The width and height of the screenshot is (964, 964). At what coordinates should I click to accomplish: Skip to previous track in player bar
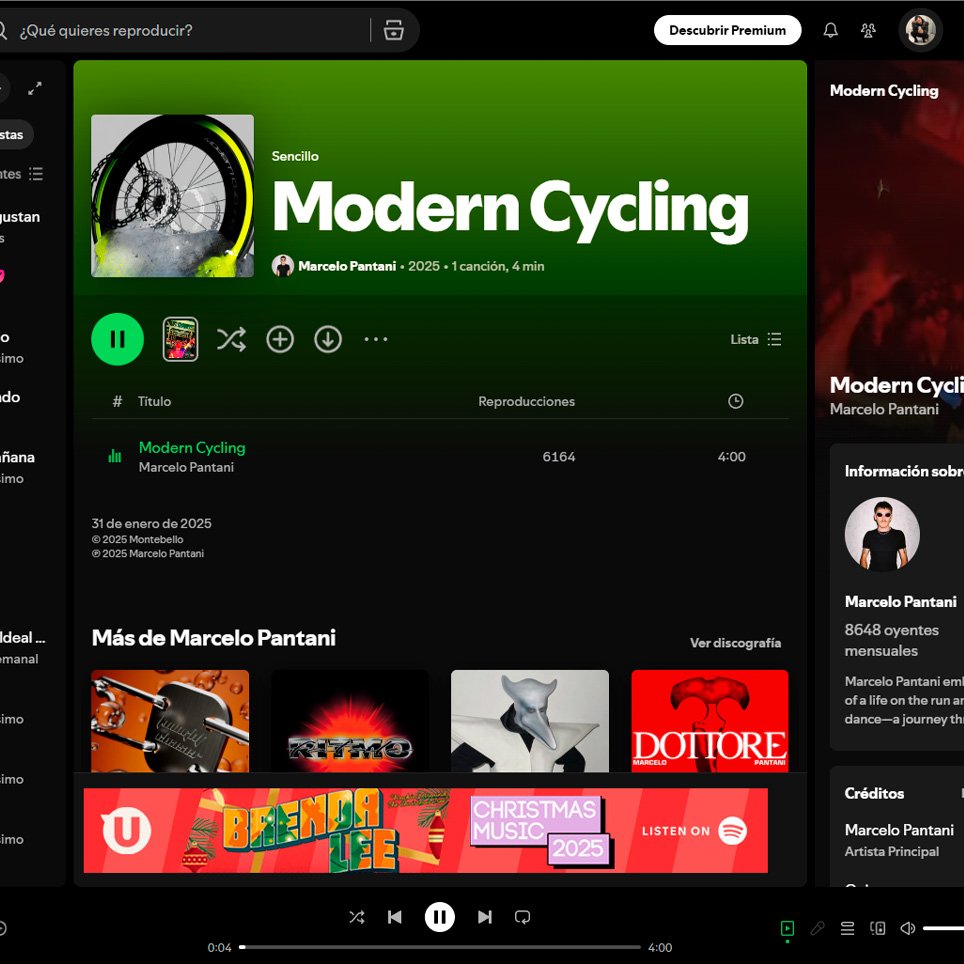(395, 917)
